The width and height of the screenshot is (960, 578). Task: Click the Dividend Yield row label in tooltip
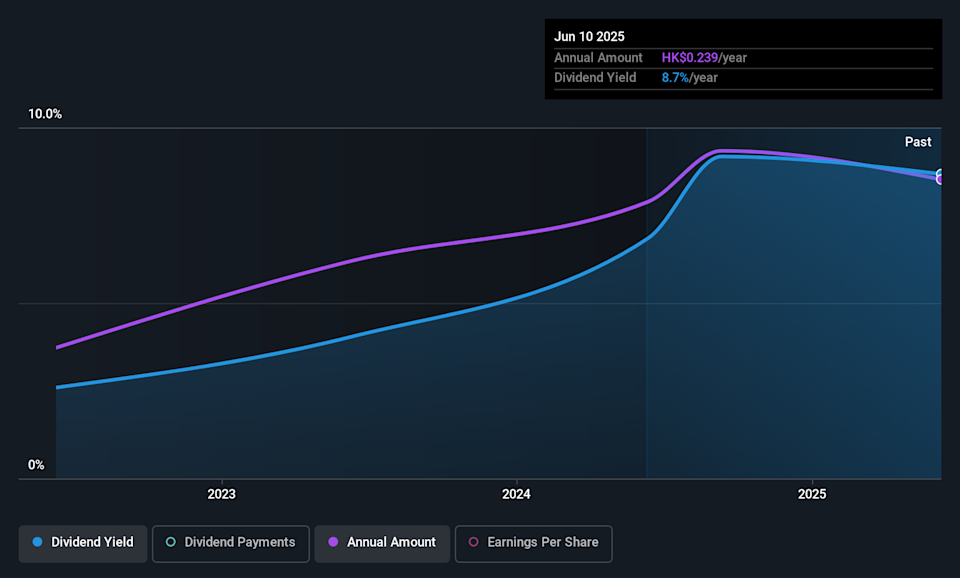point(595,78)
